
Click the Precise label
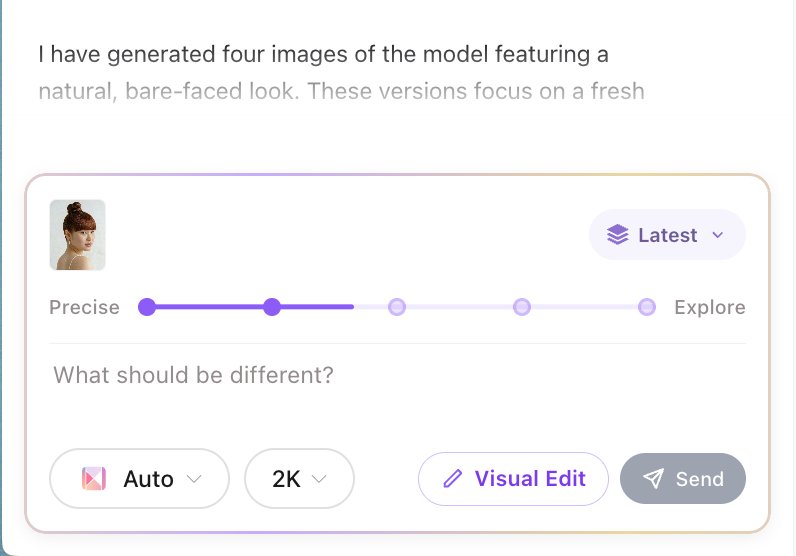(84, 307)
